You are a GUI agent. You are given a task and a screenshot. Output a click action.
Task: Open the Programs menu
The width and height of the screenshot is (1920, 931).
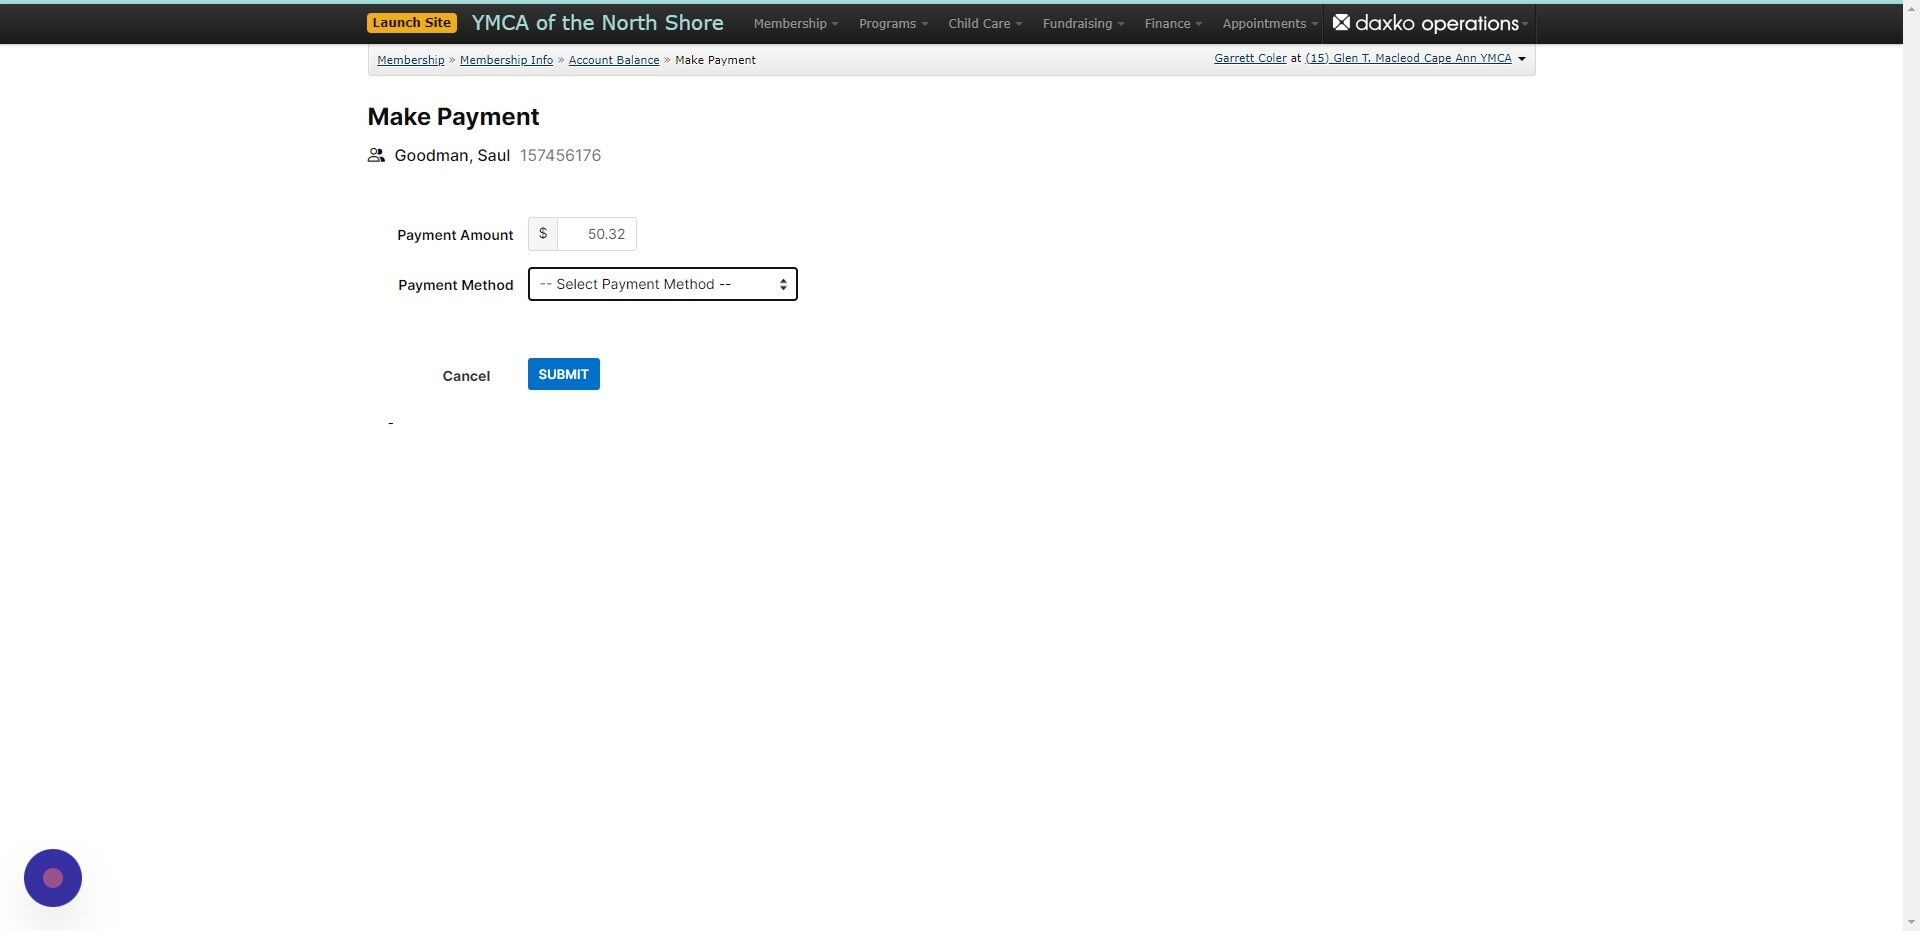point(893,23)
